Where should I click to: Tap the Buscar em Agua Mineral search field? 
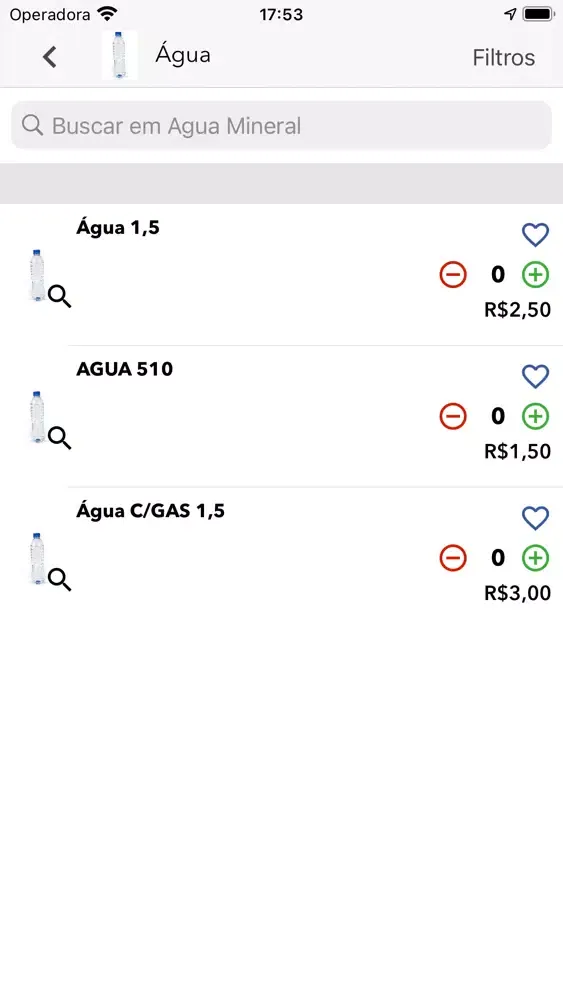(281, 126)
